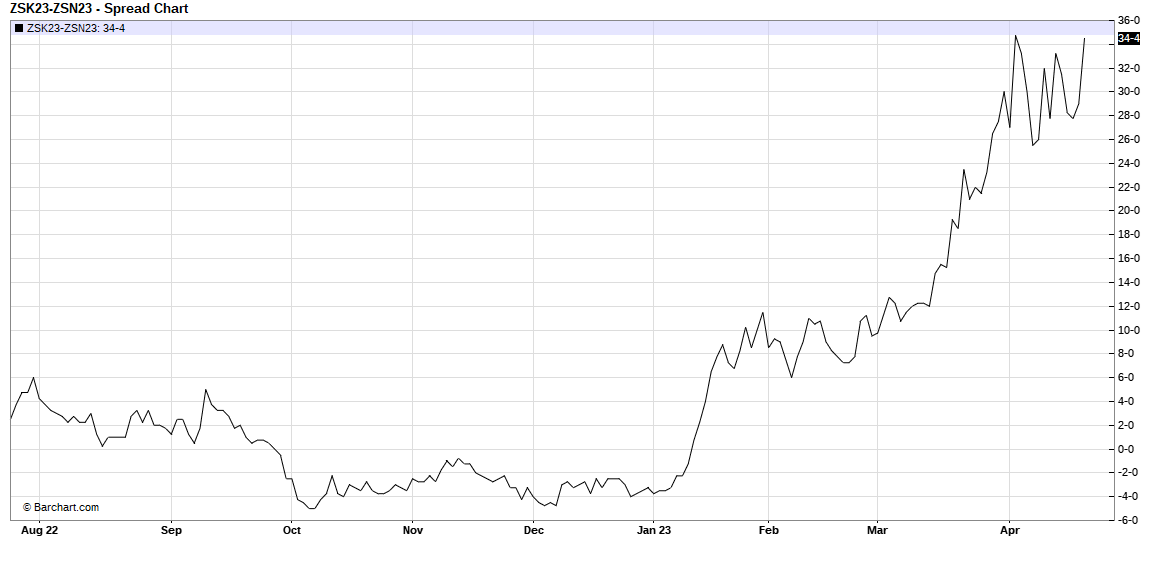1156x561 pixels.
Task: Click the legend label ZSK23-ZSN23: 34-4
Action: (x=76, y=29)
